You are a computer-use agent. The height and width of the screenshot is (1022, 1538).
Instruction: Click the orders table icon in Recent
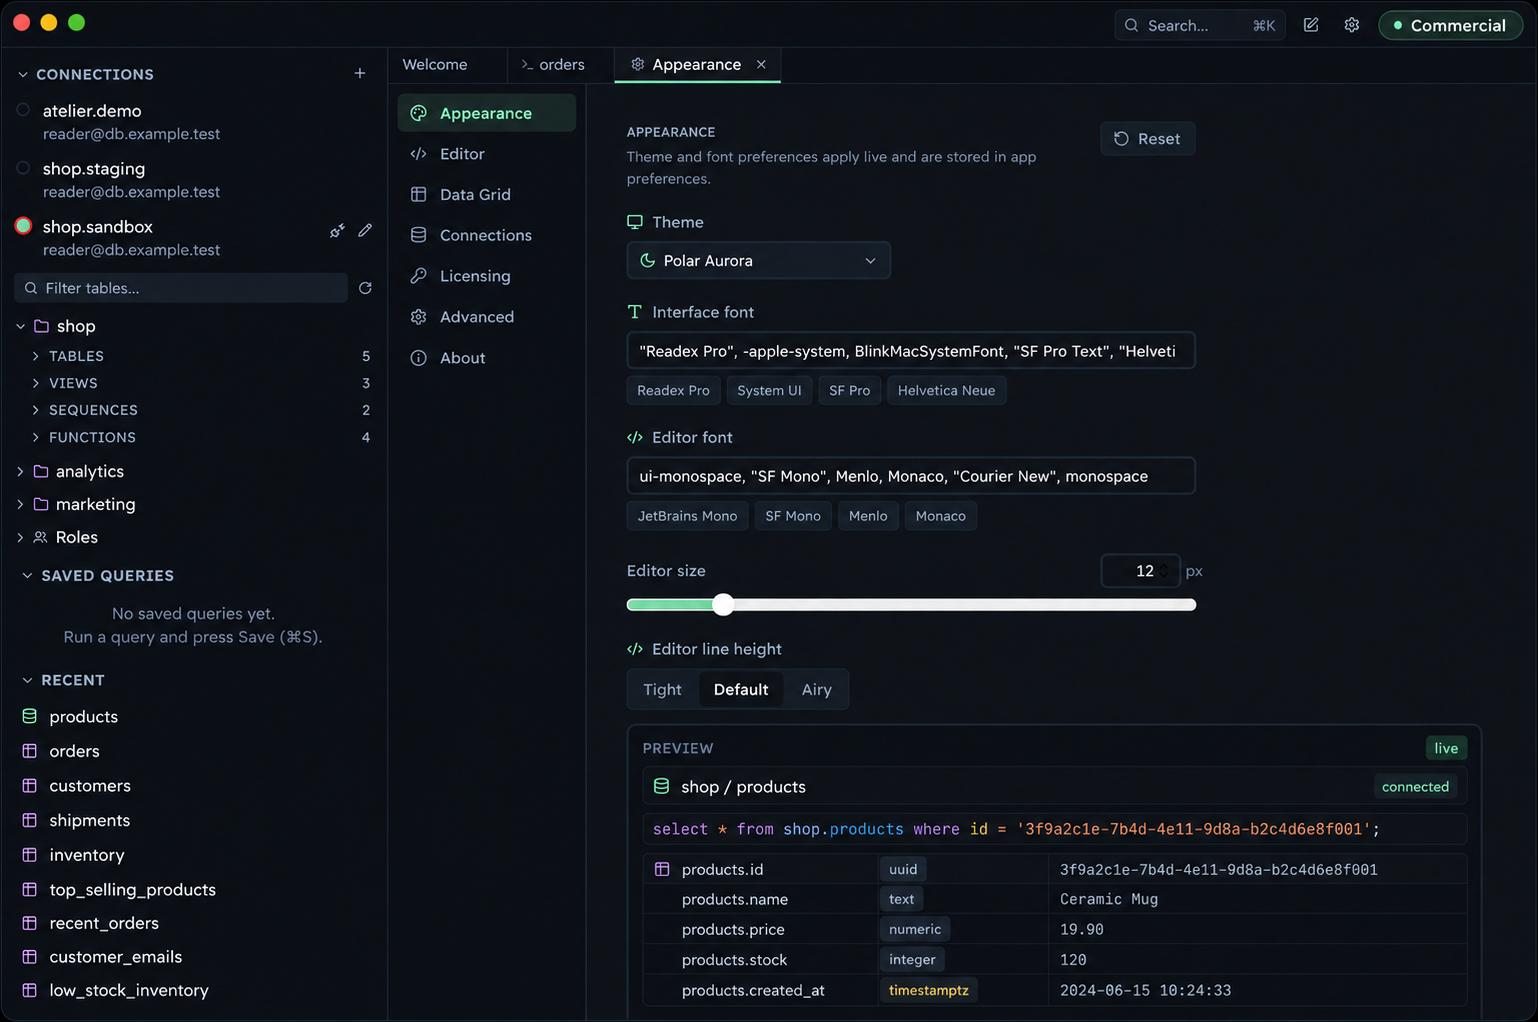30,751
